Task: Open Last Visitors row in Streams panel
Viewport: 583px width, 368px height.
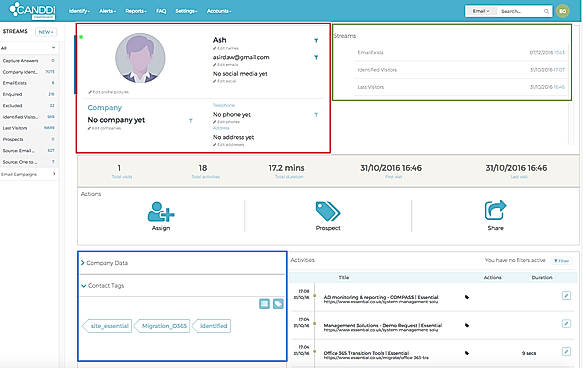Action: coord(461,87)
